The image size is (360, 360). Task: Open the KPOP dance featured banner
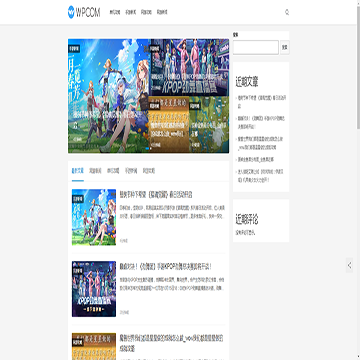tap(189, 67)
